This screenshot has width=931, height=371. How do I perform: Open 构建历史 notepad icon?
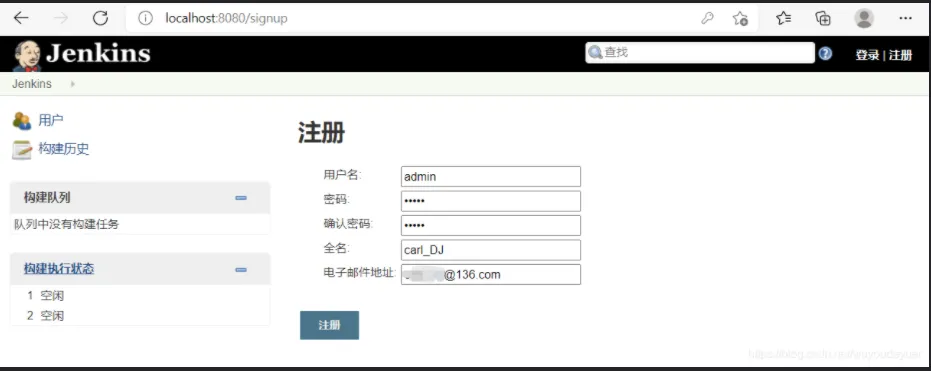click(21, 149)
